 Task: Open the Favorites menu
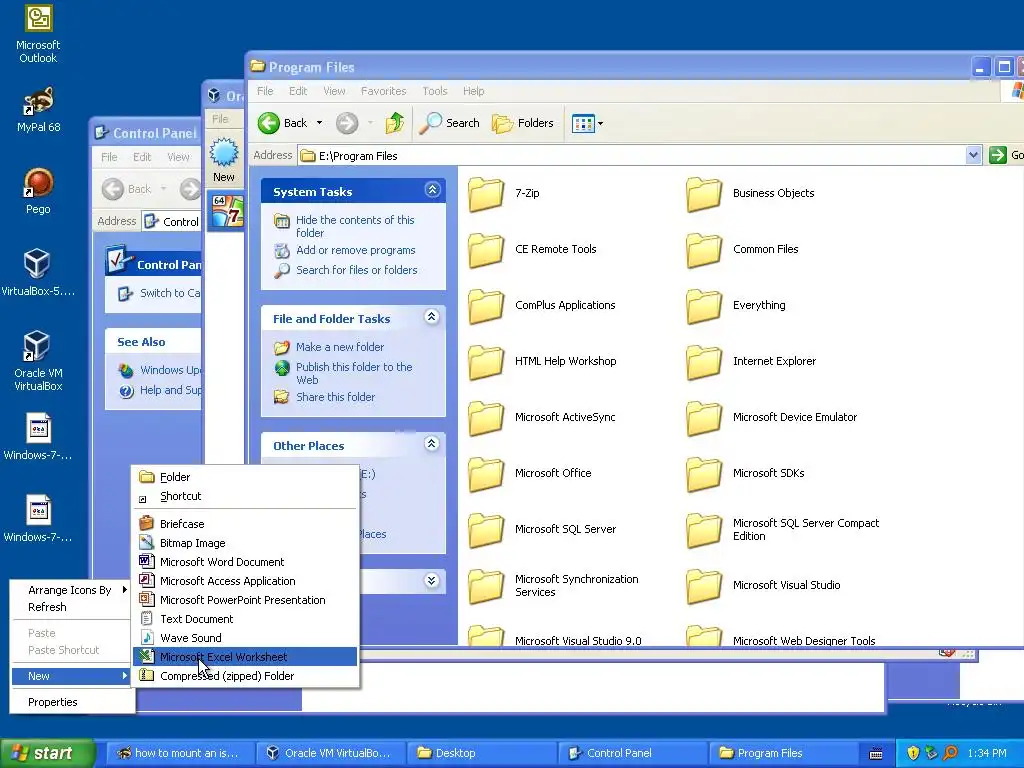pos(383,91)
